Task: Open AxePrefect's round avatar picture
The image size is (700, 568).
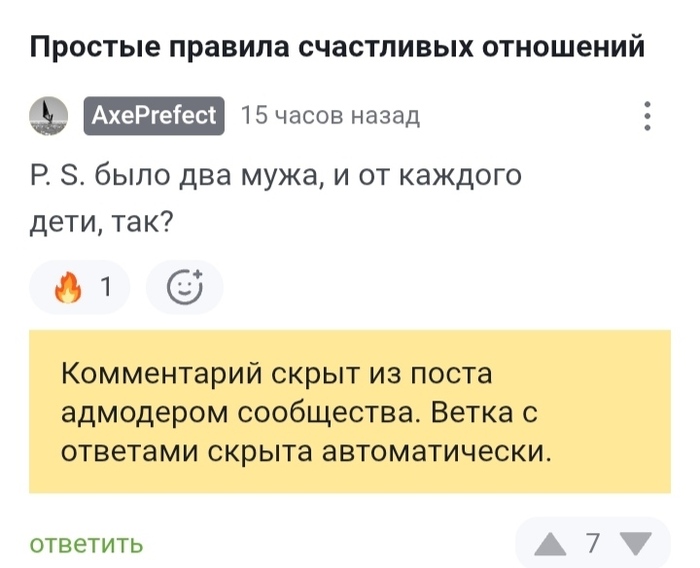Action: pos(48,116)
